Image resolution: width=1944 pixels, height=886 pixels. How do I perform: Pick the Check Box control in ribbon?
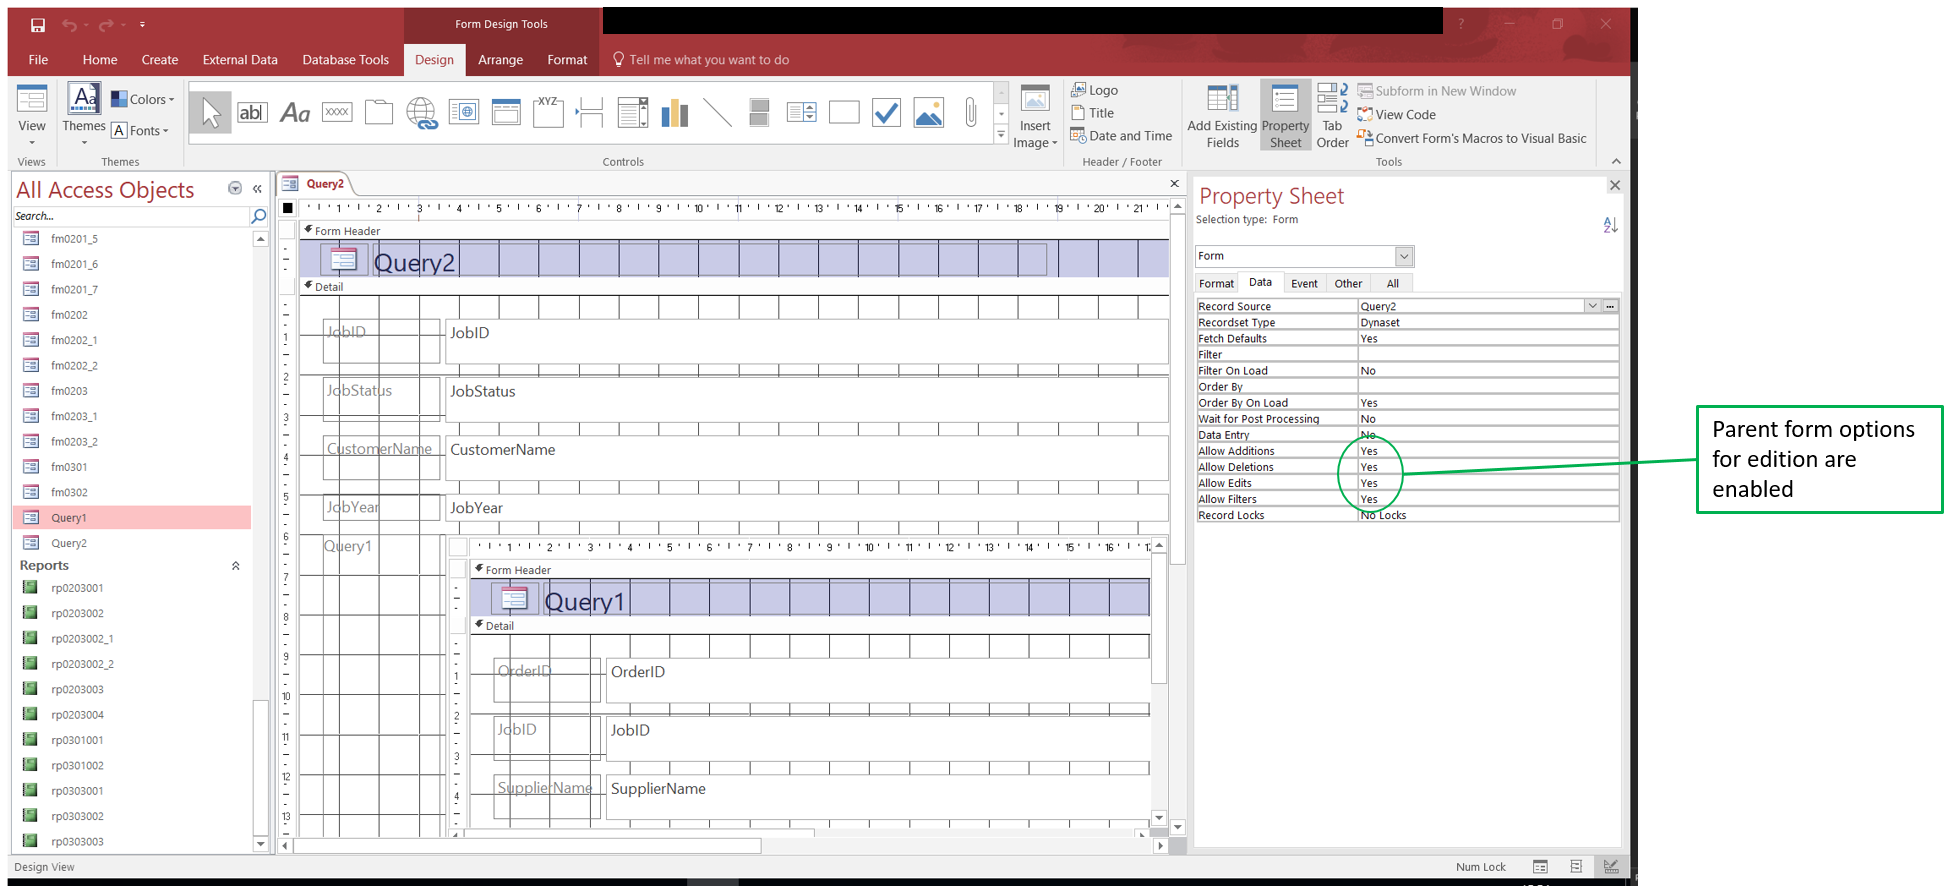886,113
